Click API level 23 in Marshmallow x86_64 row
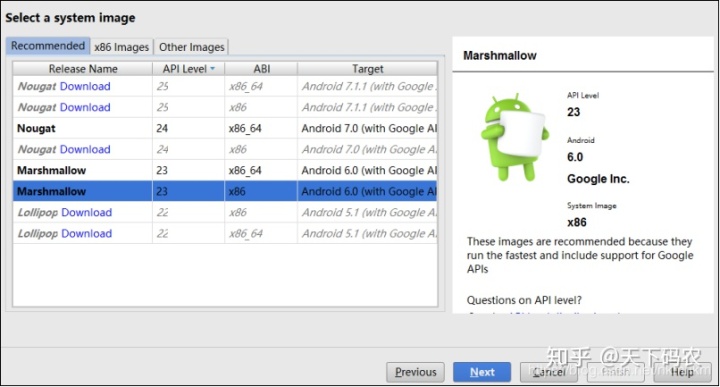Viewport: 720px width, 387px height. pyautogui.click(x=162, y=171)
